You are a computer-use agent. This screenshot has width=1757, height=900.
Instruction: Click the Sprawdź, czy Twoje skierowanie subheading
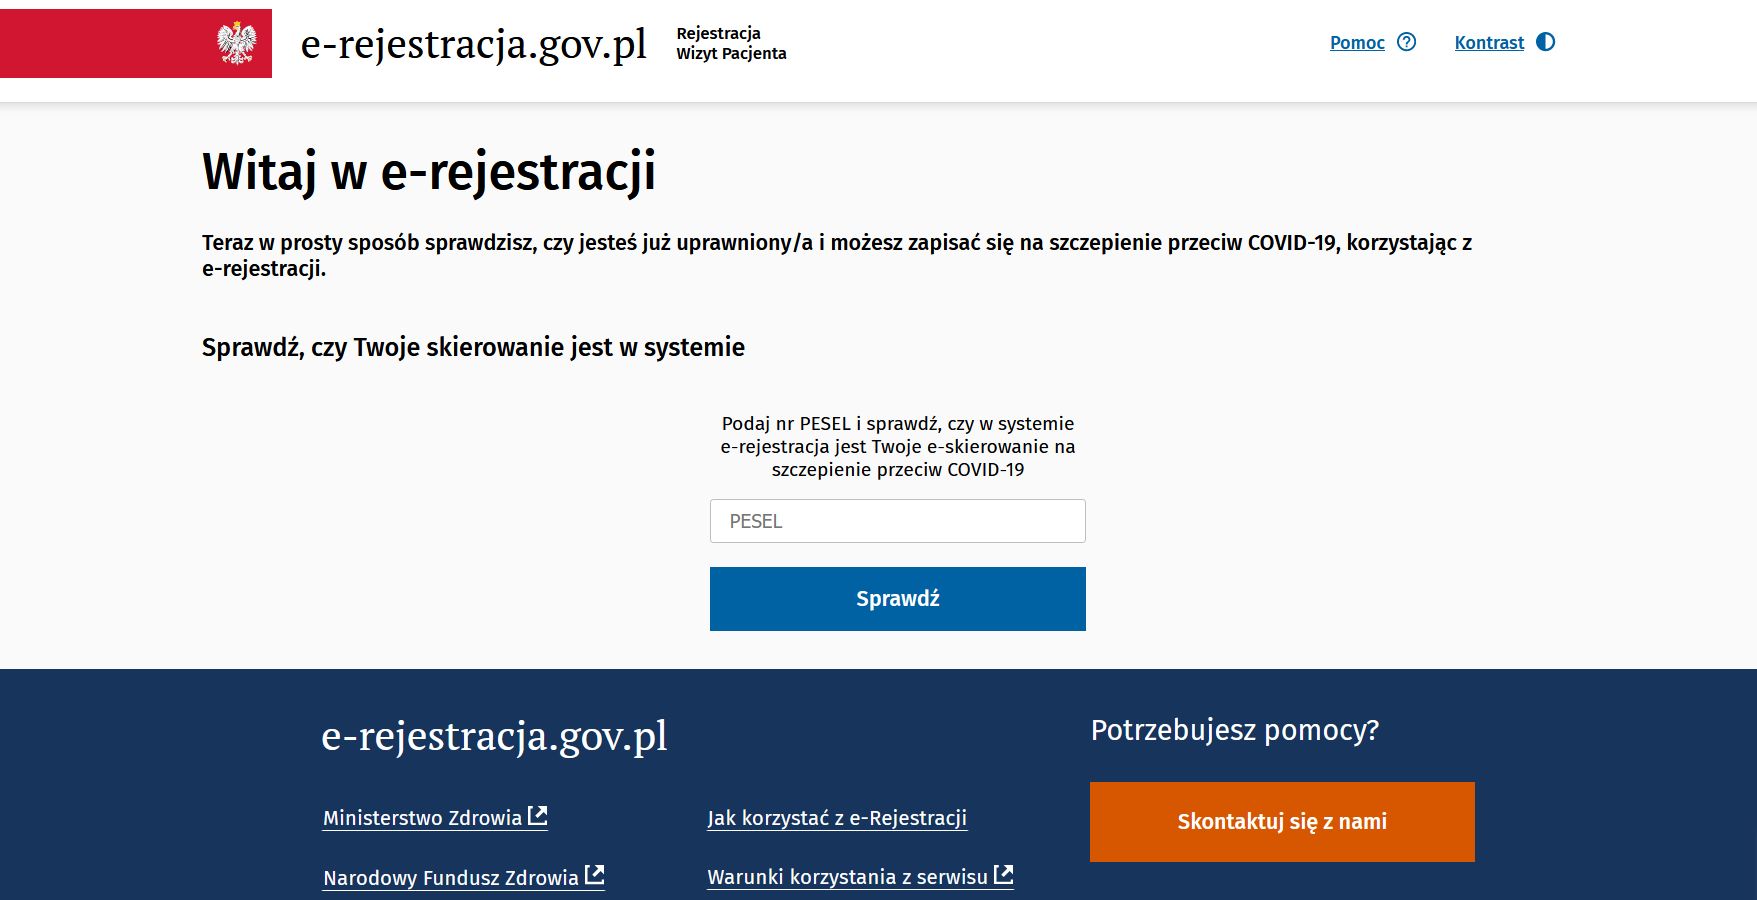tap(473, 347)
